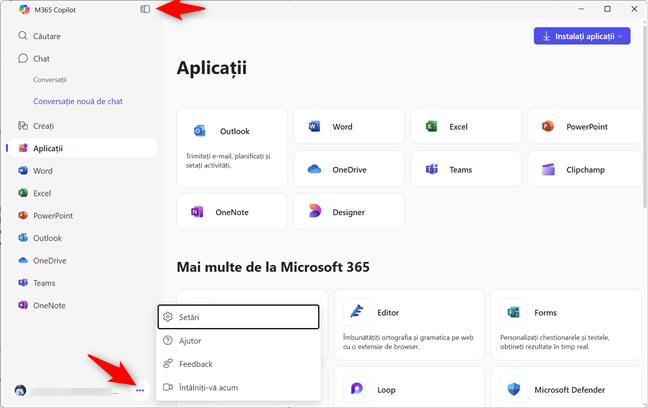
Task: Choose Întâlniți-vă acum menu entry
Action: point(238,387)
